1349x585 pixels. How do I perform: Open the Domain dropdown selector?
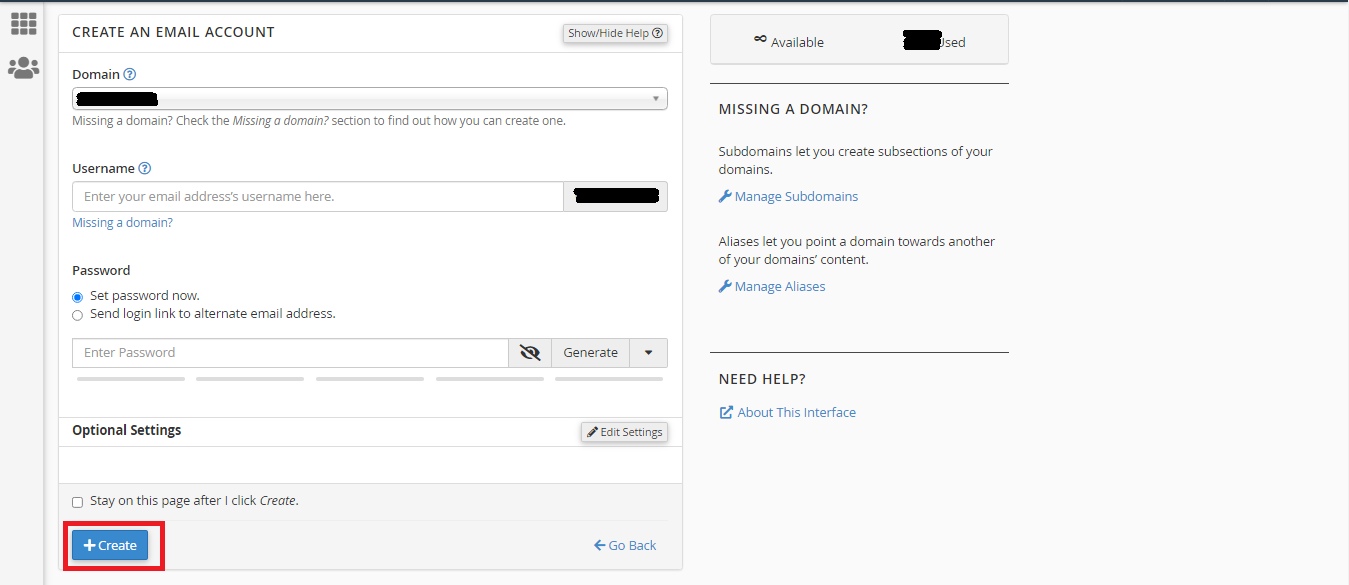[370, 99]
